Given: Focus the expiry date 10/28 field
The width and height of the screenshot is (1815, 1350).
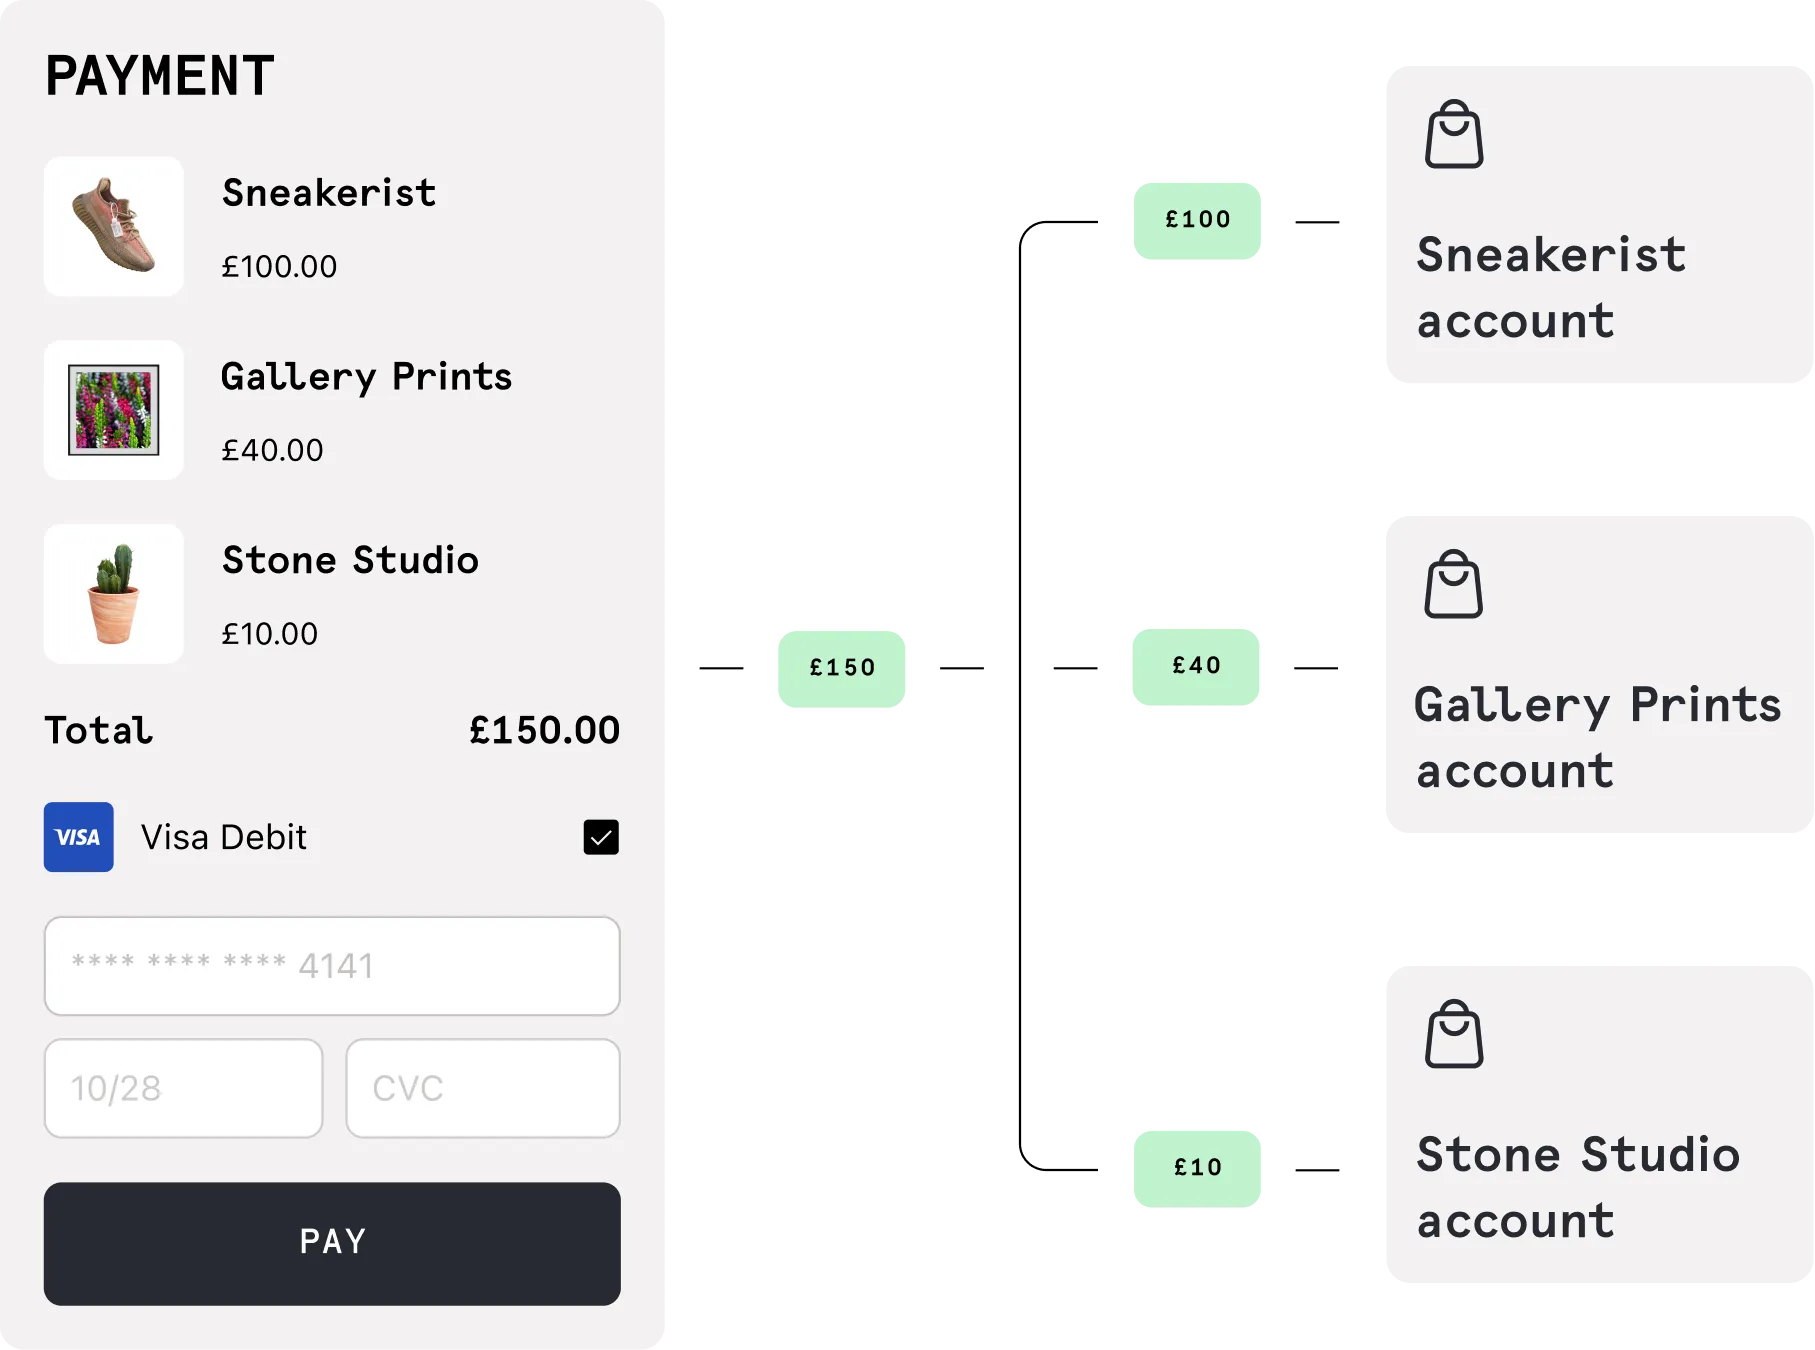Looking at the screenshot, I should click(183, 1088).
